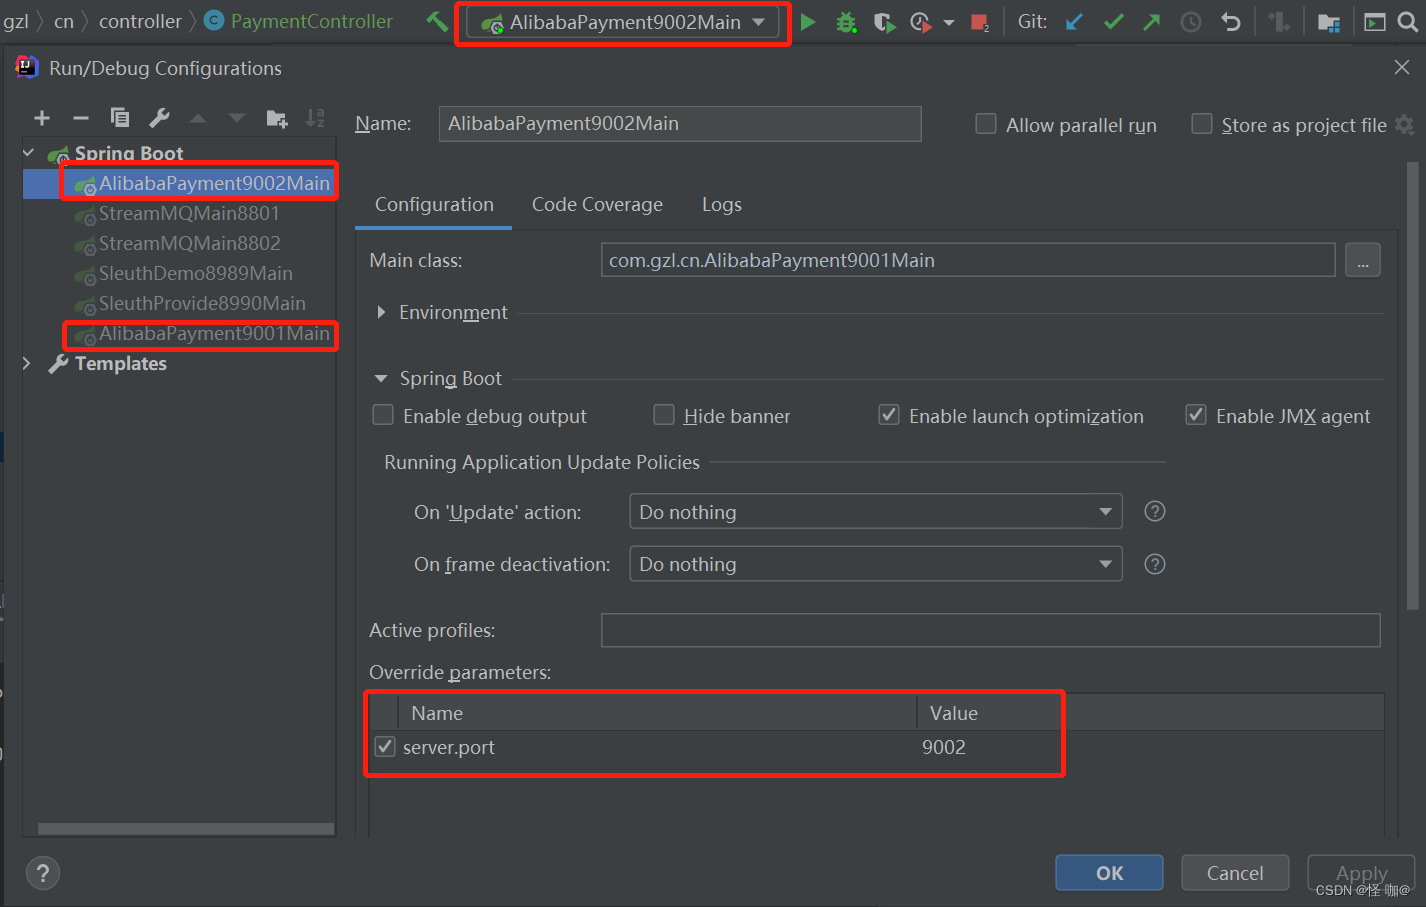Collapse Spring Boot settings section

coord(381,378)
